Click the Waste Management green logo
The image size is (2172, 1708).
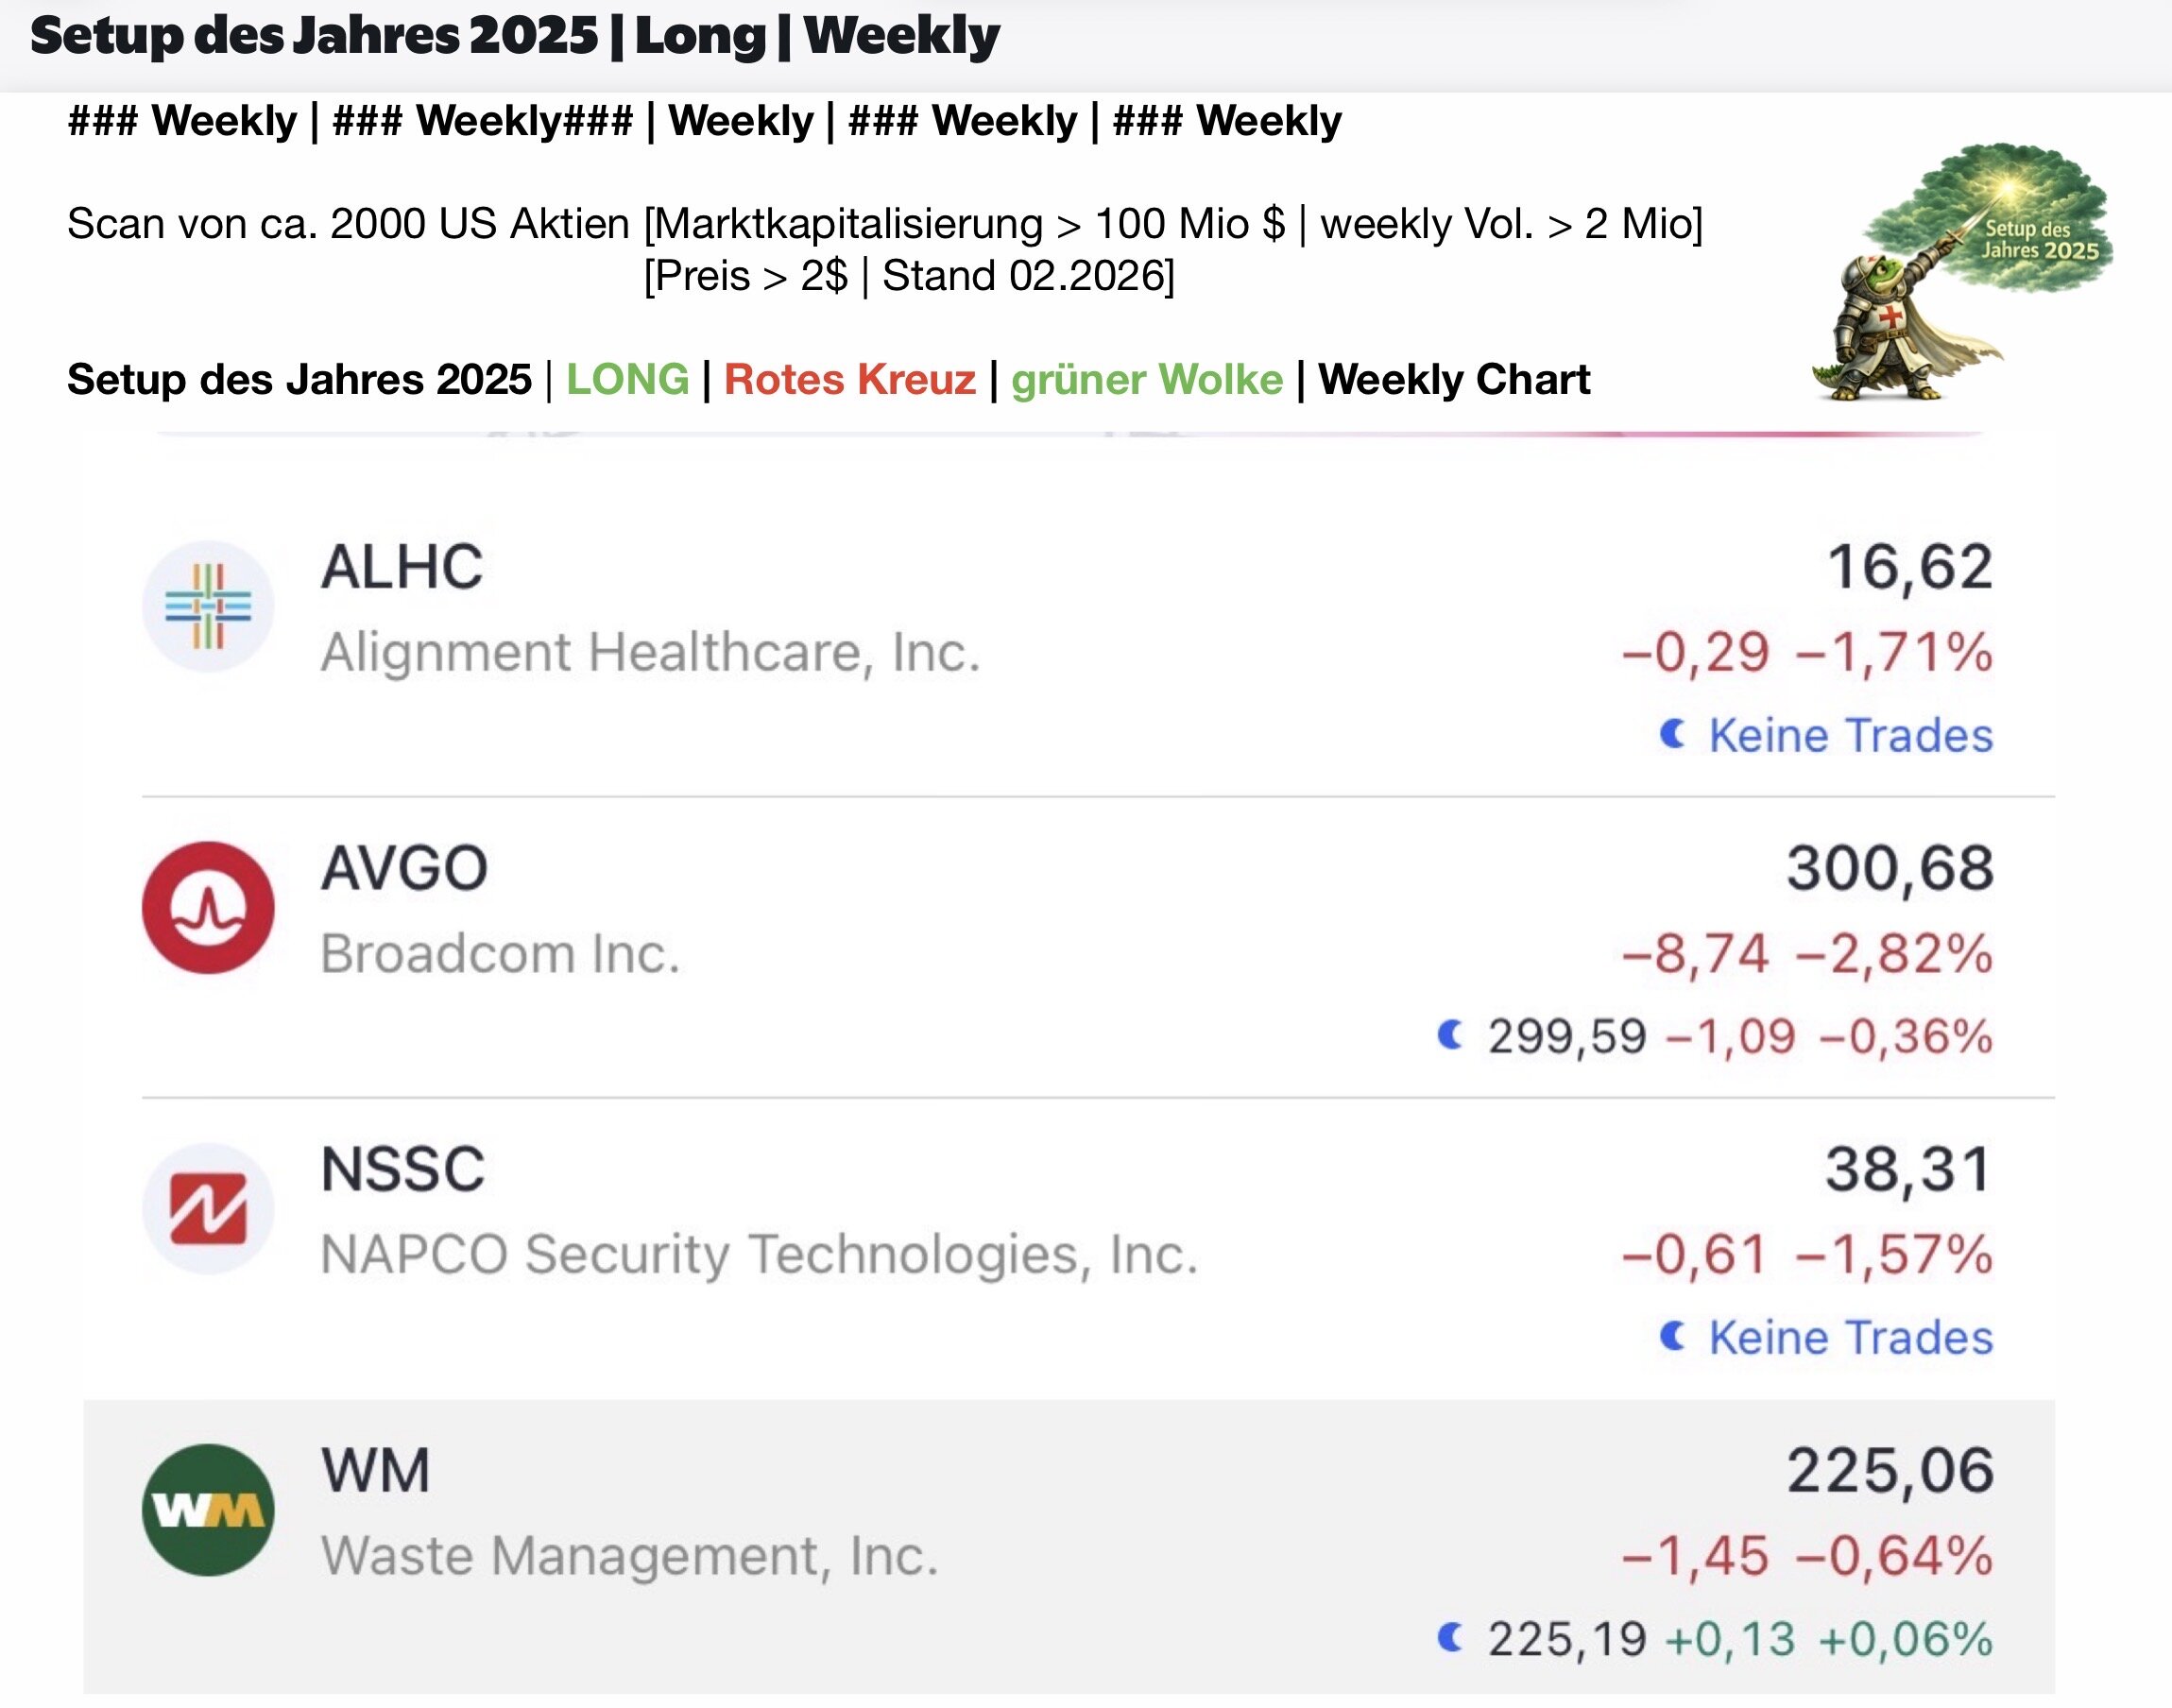208,1510
